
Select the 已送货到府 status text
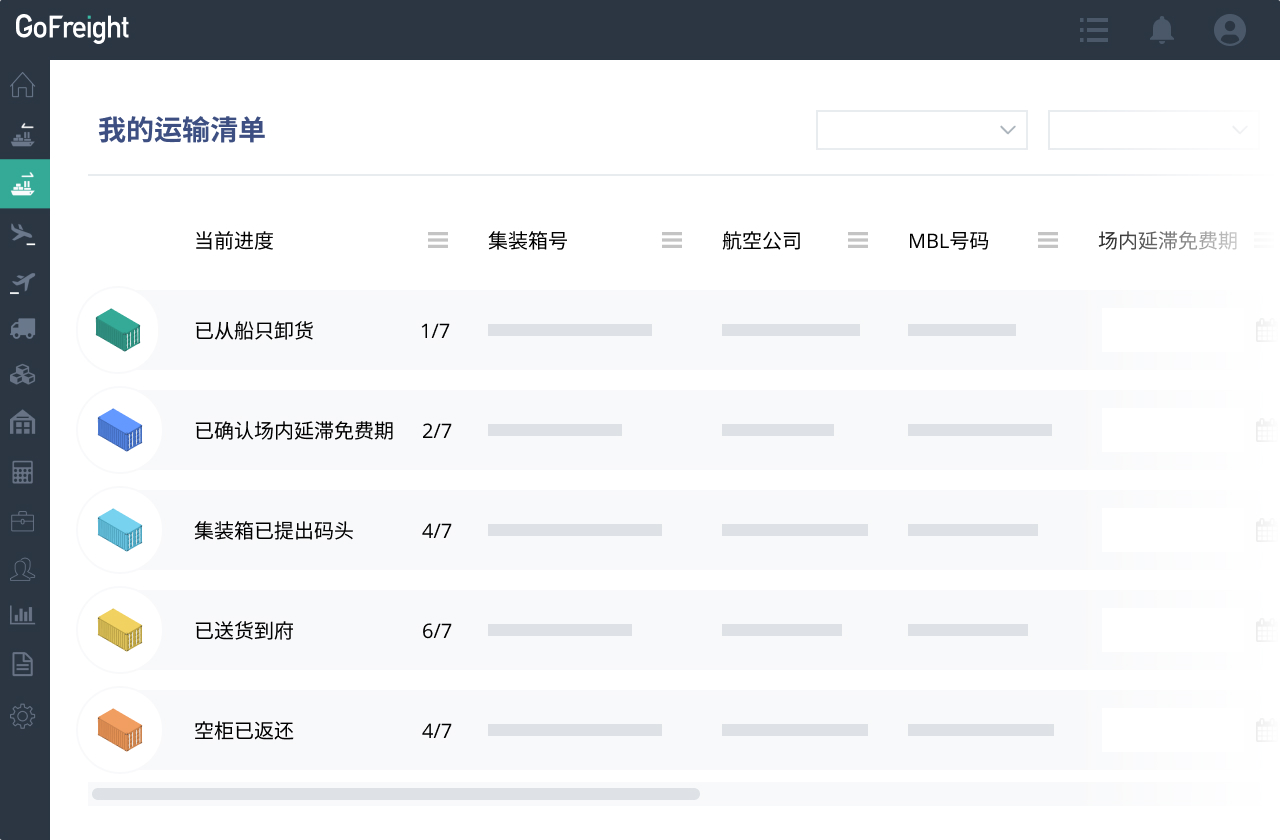[x=244, y=631]
